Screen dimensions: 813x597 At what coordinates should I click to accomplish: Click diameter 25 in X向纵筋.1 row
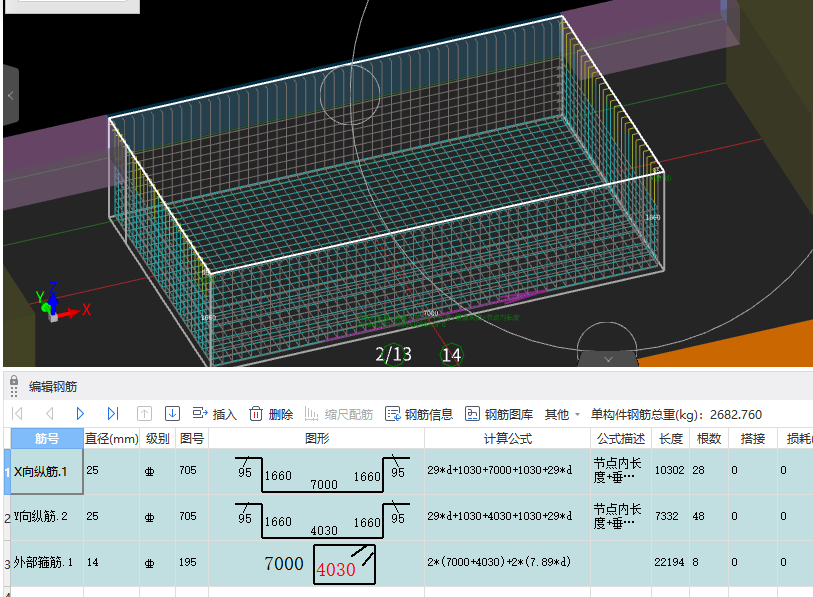point(111,470)
